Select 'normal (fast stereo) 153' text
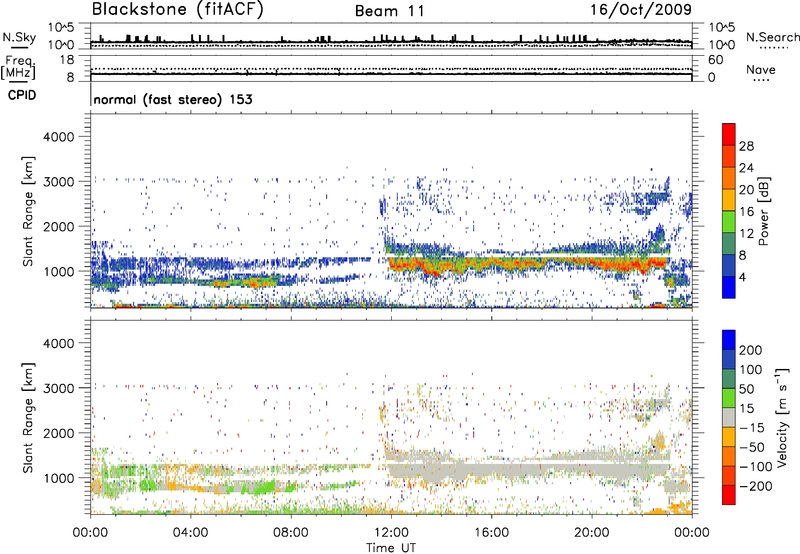The width and height of the screenshot is (800, 554). [173, 100]
